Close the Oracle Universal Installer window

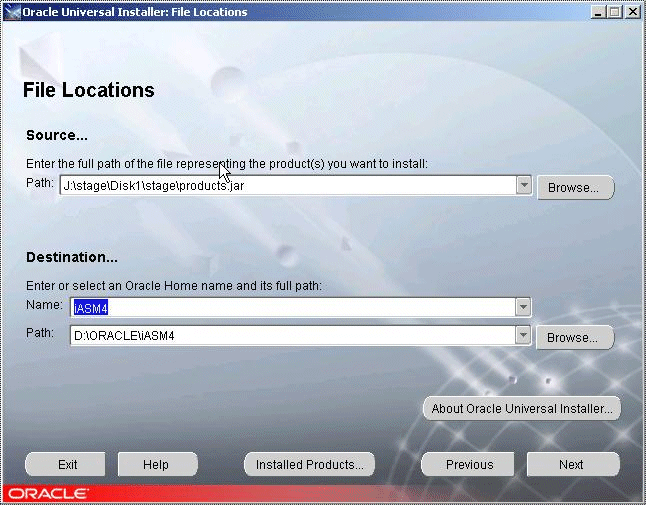(x=633, y=12)
